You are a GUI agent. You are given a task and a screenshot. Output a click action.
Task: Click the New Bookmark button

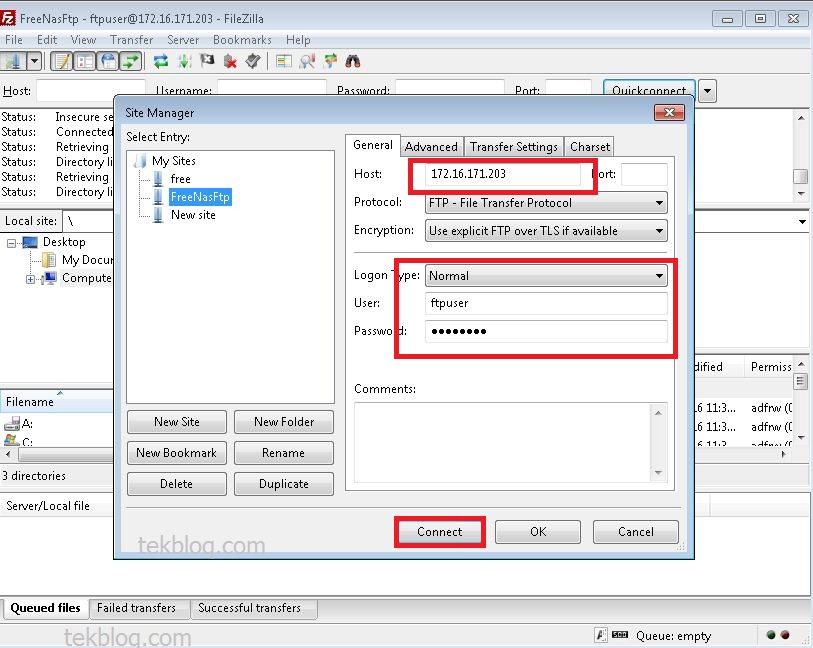tap(177, 453)
